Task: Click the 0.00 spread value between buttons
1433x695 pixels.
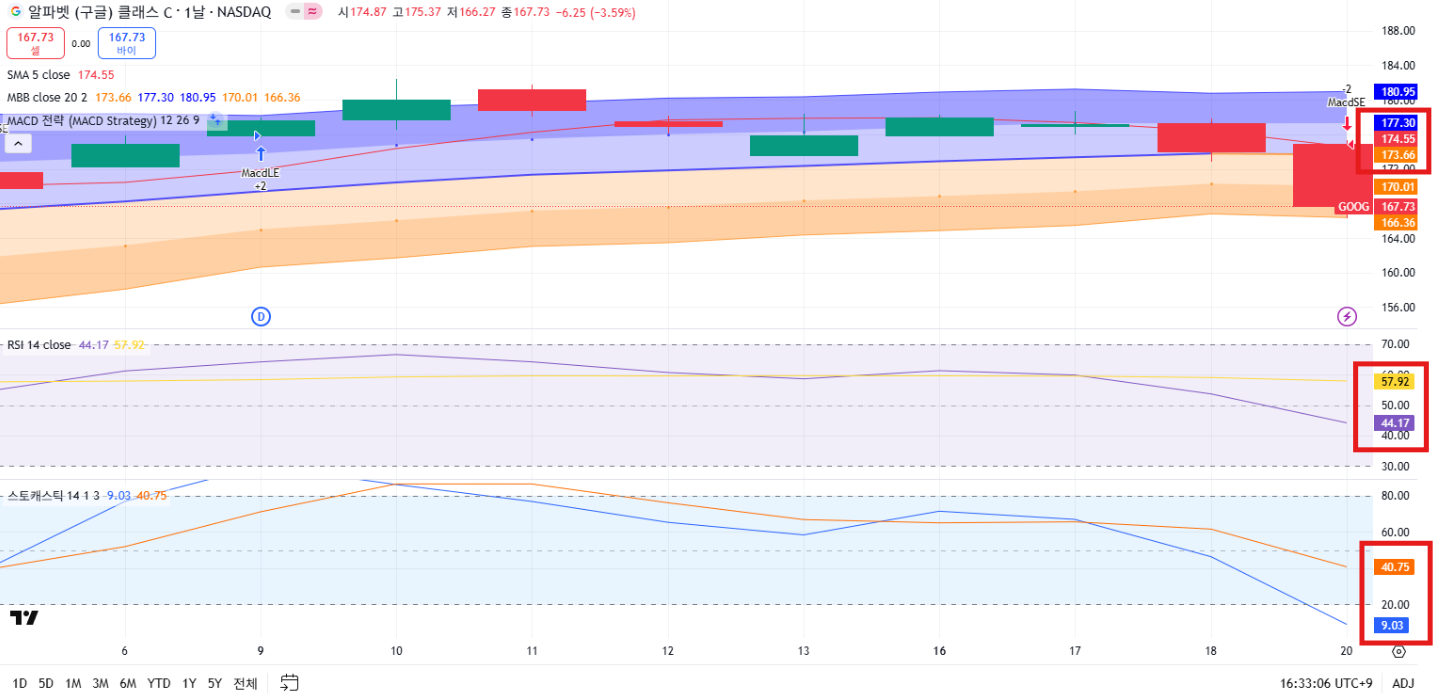Action: (81, 44)
